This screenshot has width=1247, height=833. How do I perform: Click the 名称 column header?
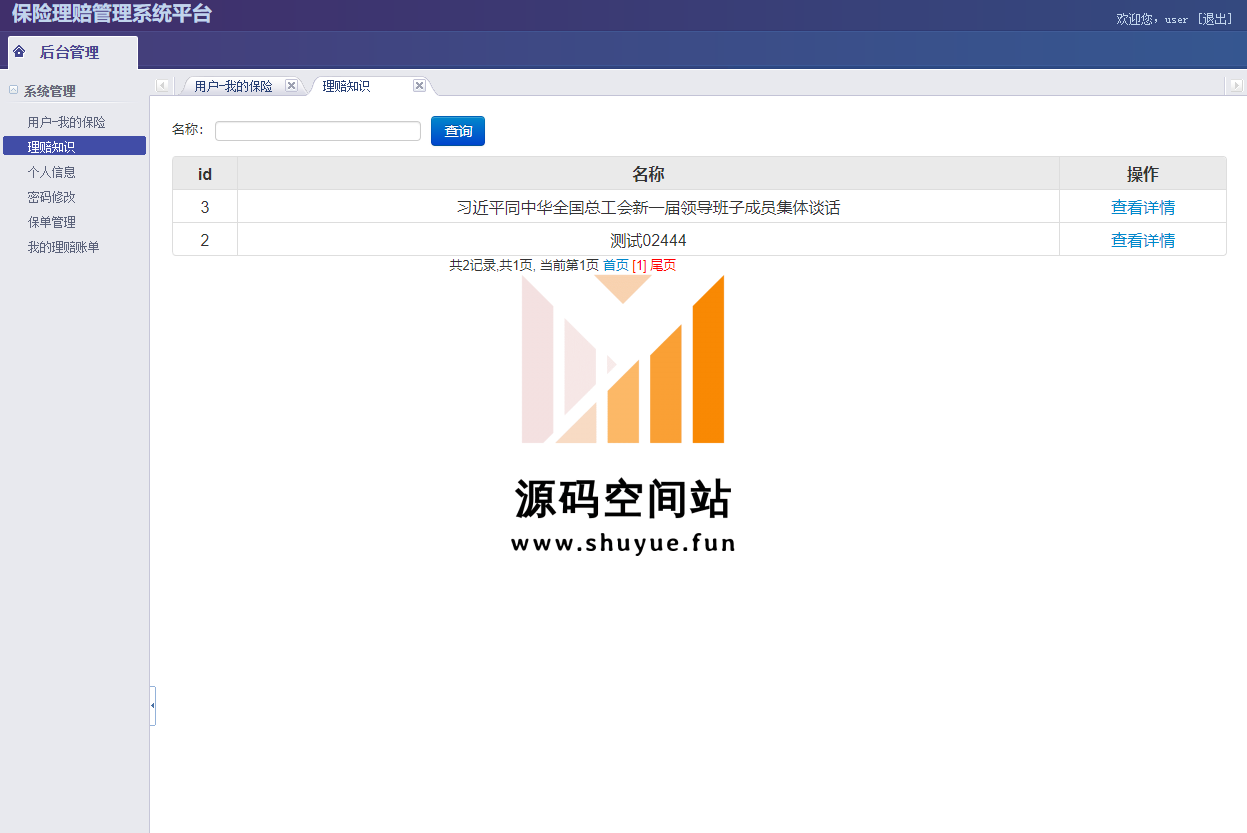(648, 174)
